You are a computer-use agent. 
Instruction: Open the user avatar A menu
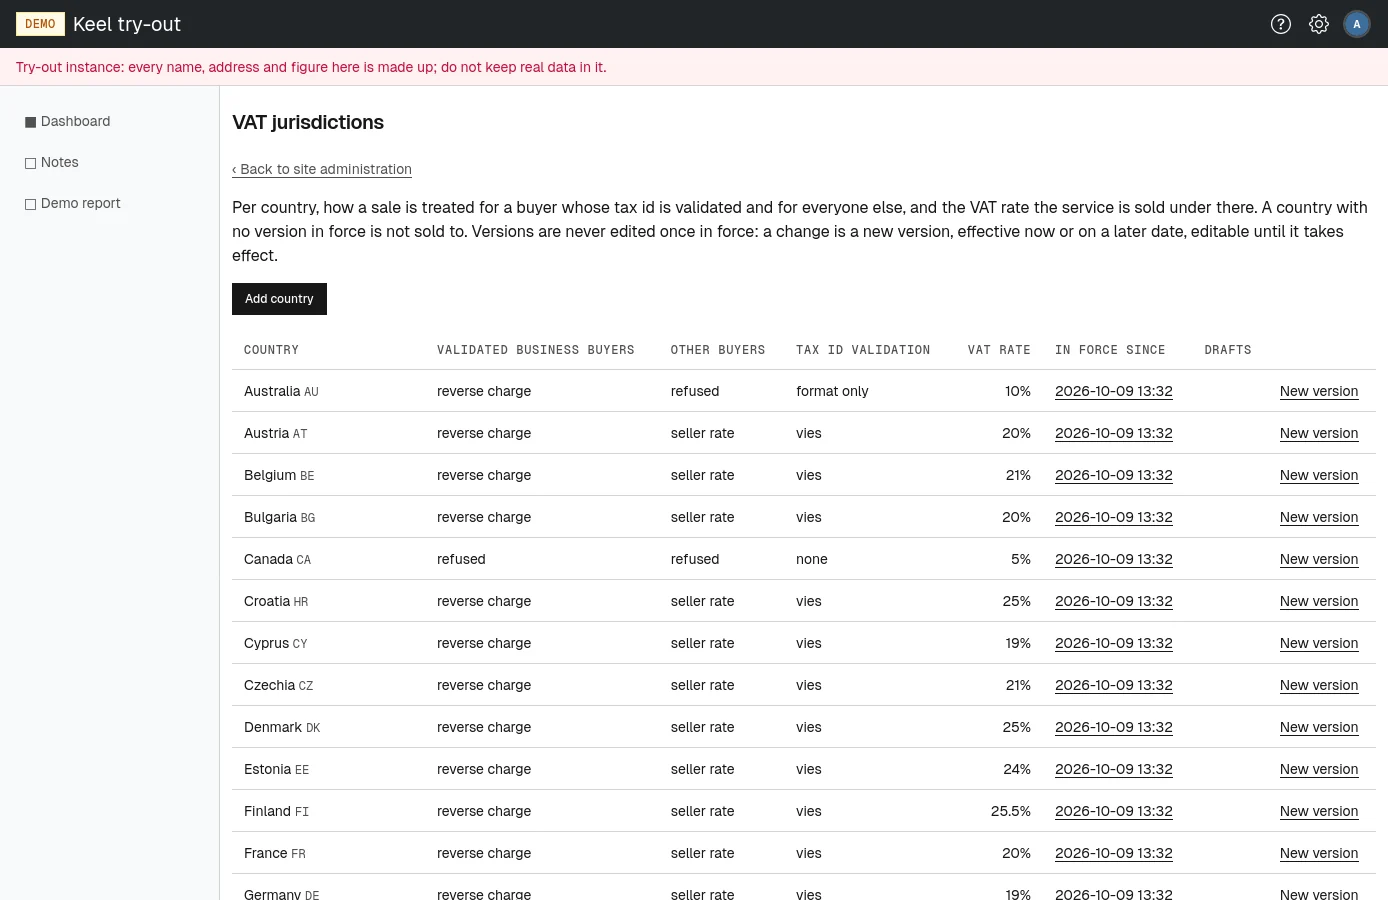[1357, 24]
